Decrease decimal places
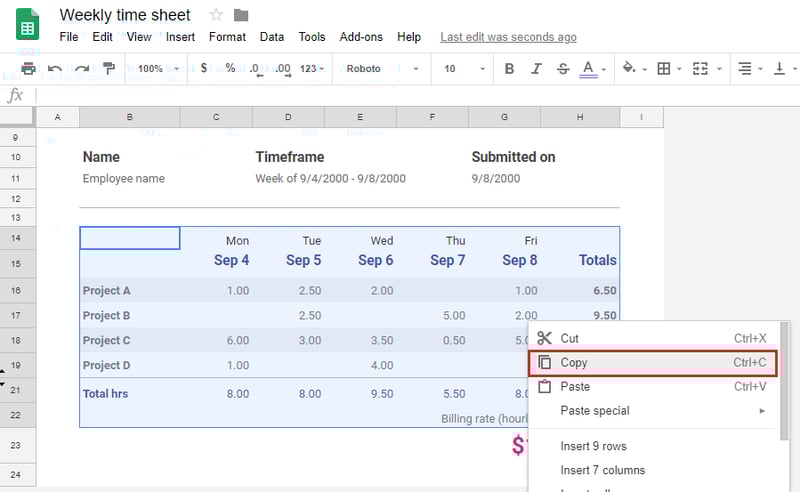Viewport: 800px width, 492px height. (256, 69)
